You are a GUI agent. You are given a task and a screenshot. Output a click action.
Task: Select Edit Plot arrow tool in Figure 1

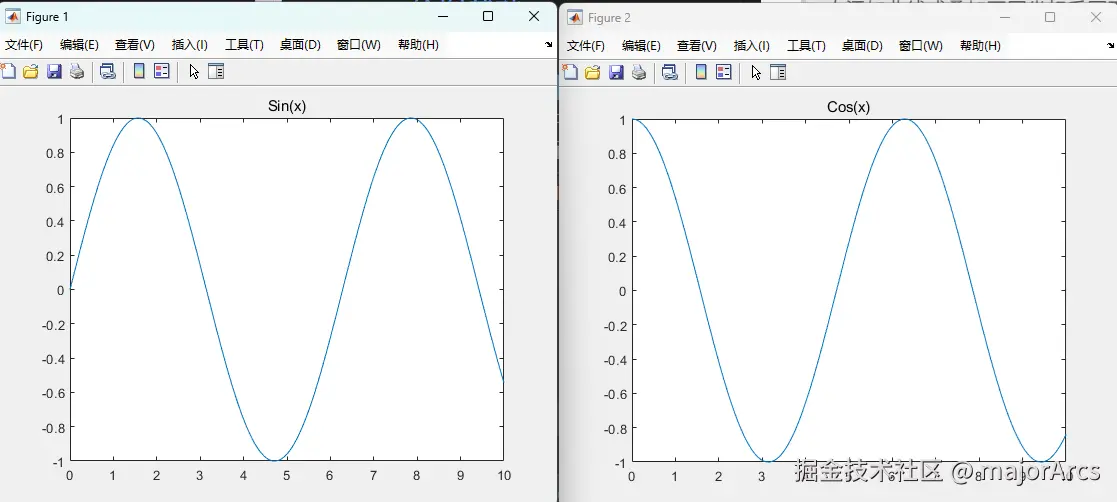194,71
